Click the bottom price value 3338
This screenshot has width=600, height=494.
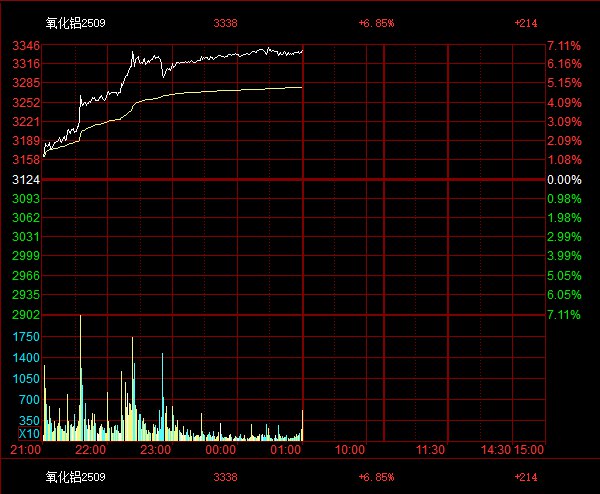(225, 477)
